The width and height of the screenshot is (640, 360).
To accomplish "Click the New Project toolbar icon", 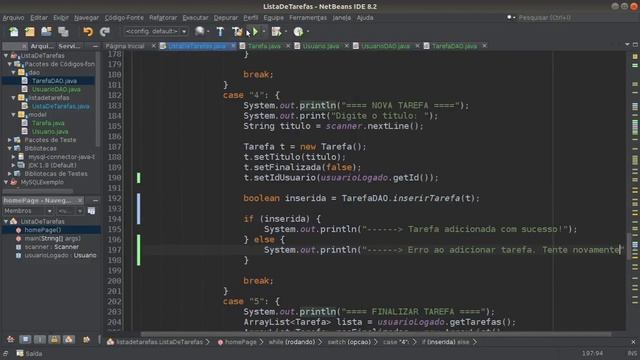I will (30, 31).
